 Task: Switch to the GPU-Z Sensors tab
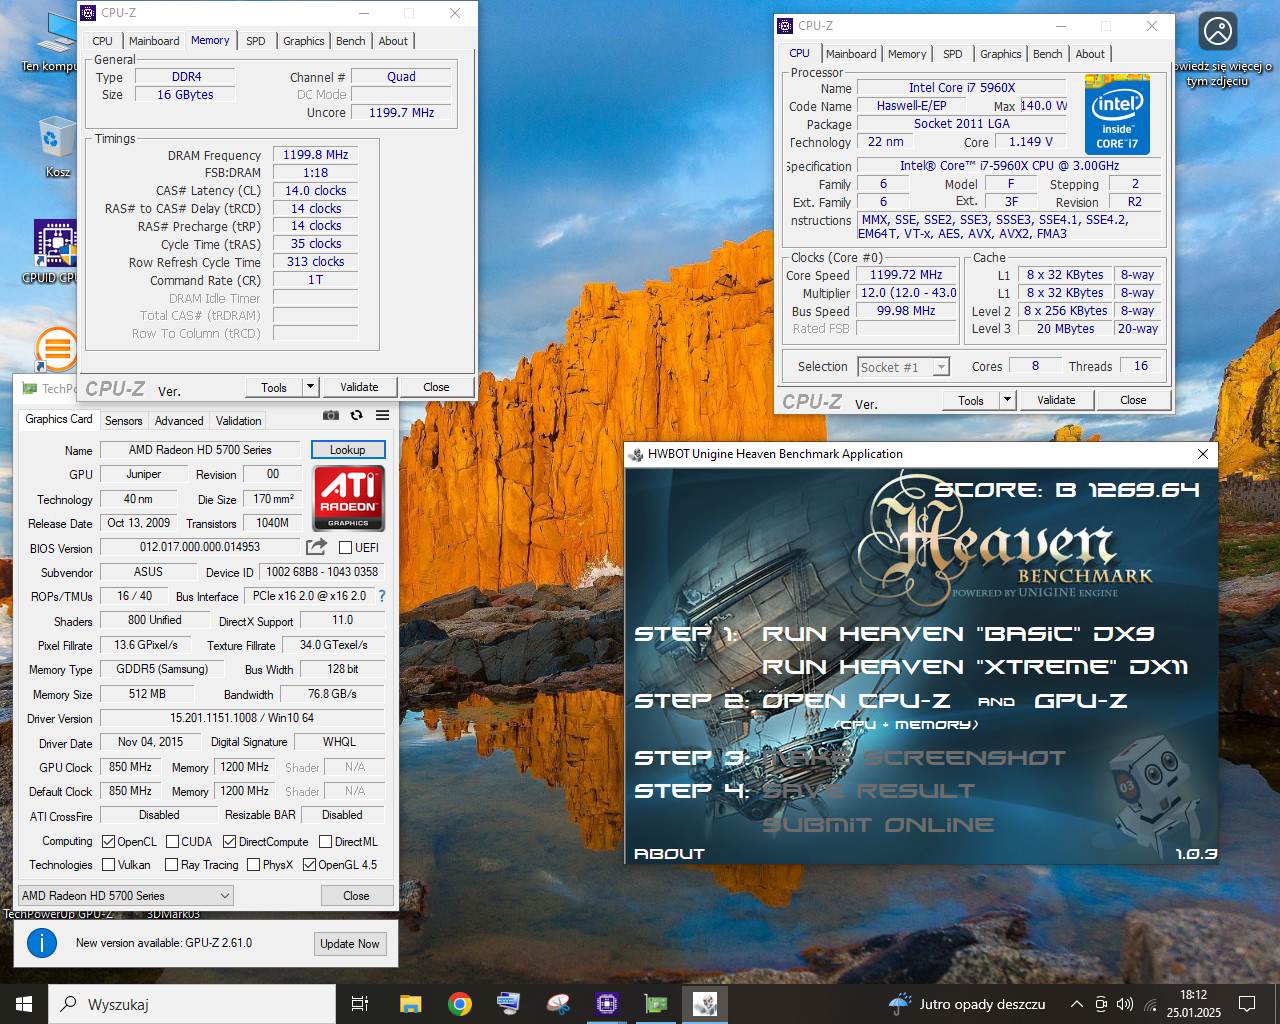point(124,421)
